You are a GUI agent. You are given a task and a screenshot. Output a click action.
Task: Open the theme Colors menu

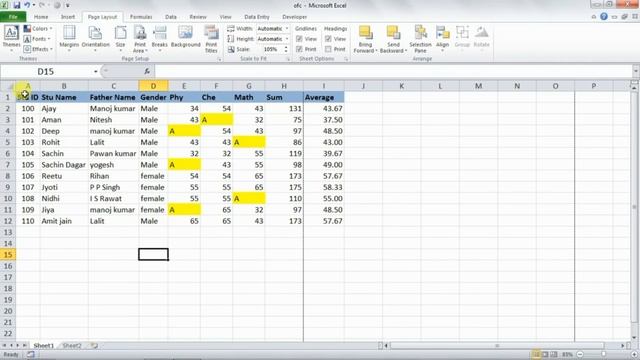pos(38,29)
